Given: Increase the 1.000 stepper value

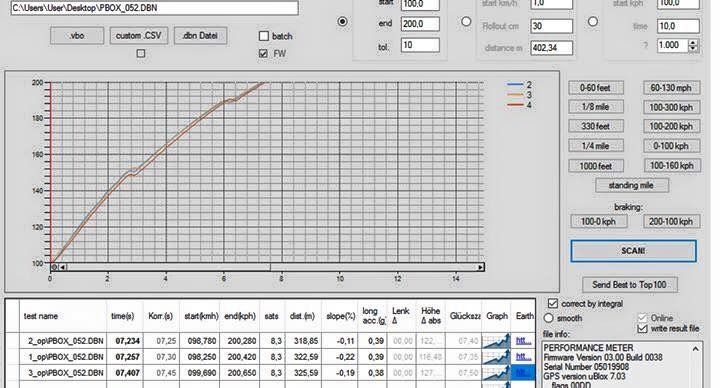Looking at the screenshot, I should click(x=693, y=42).
